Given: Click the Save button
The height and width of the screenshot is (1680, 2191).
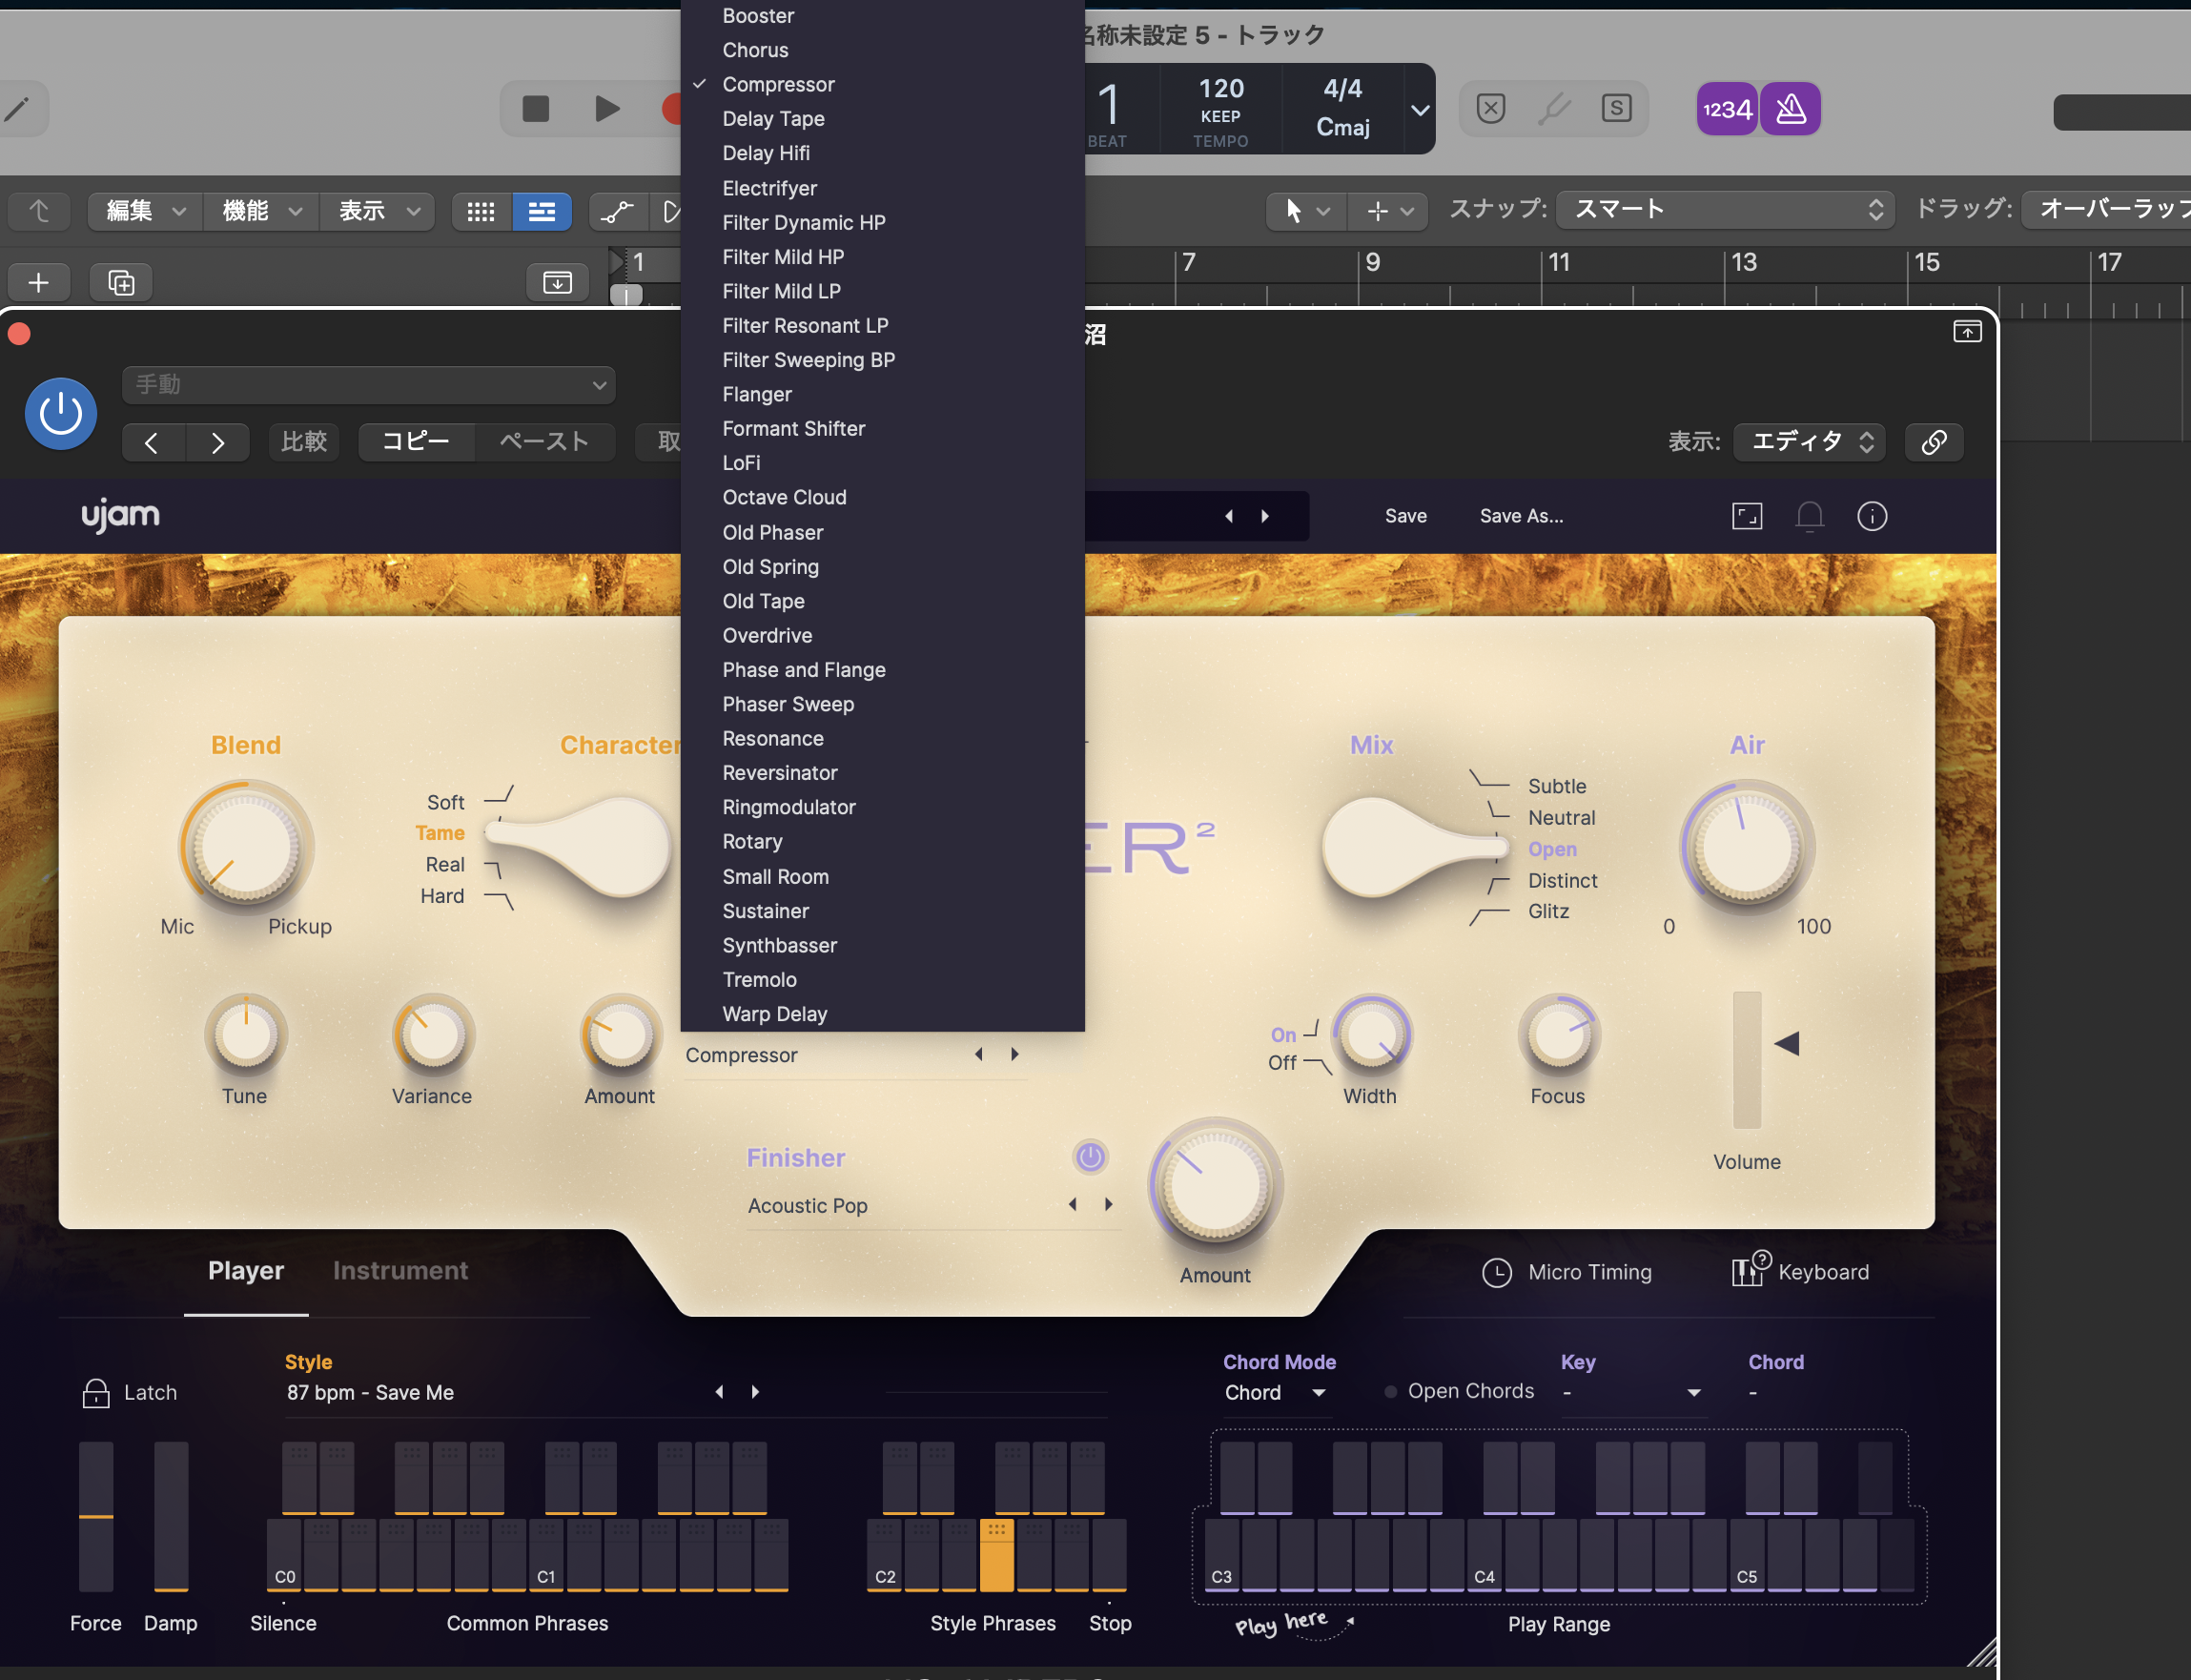Looking at the screenshot, I should point(1405,516).
